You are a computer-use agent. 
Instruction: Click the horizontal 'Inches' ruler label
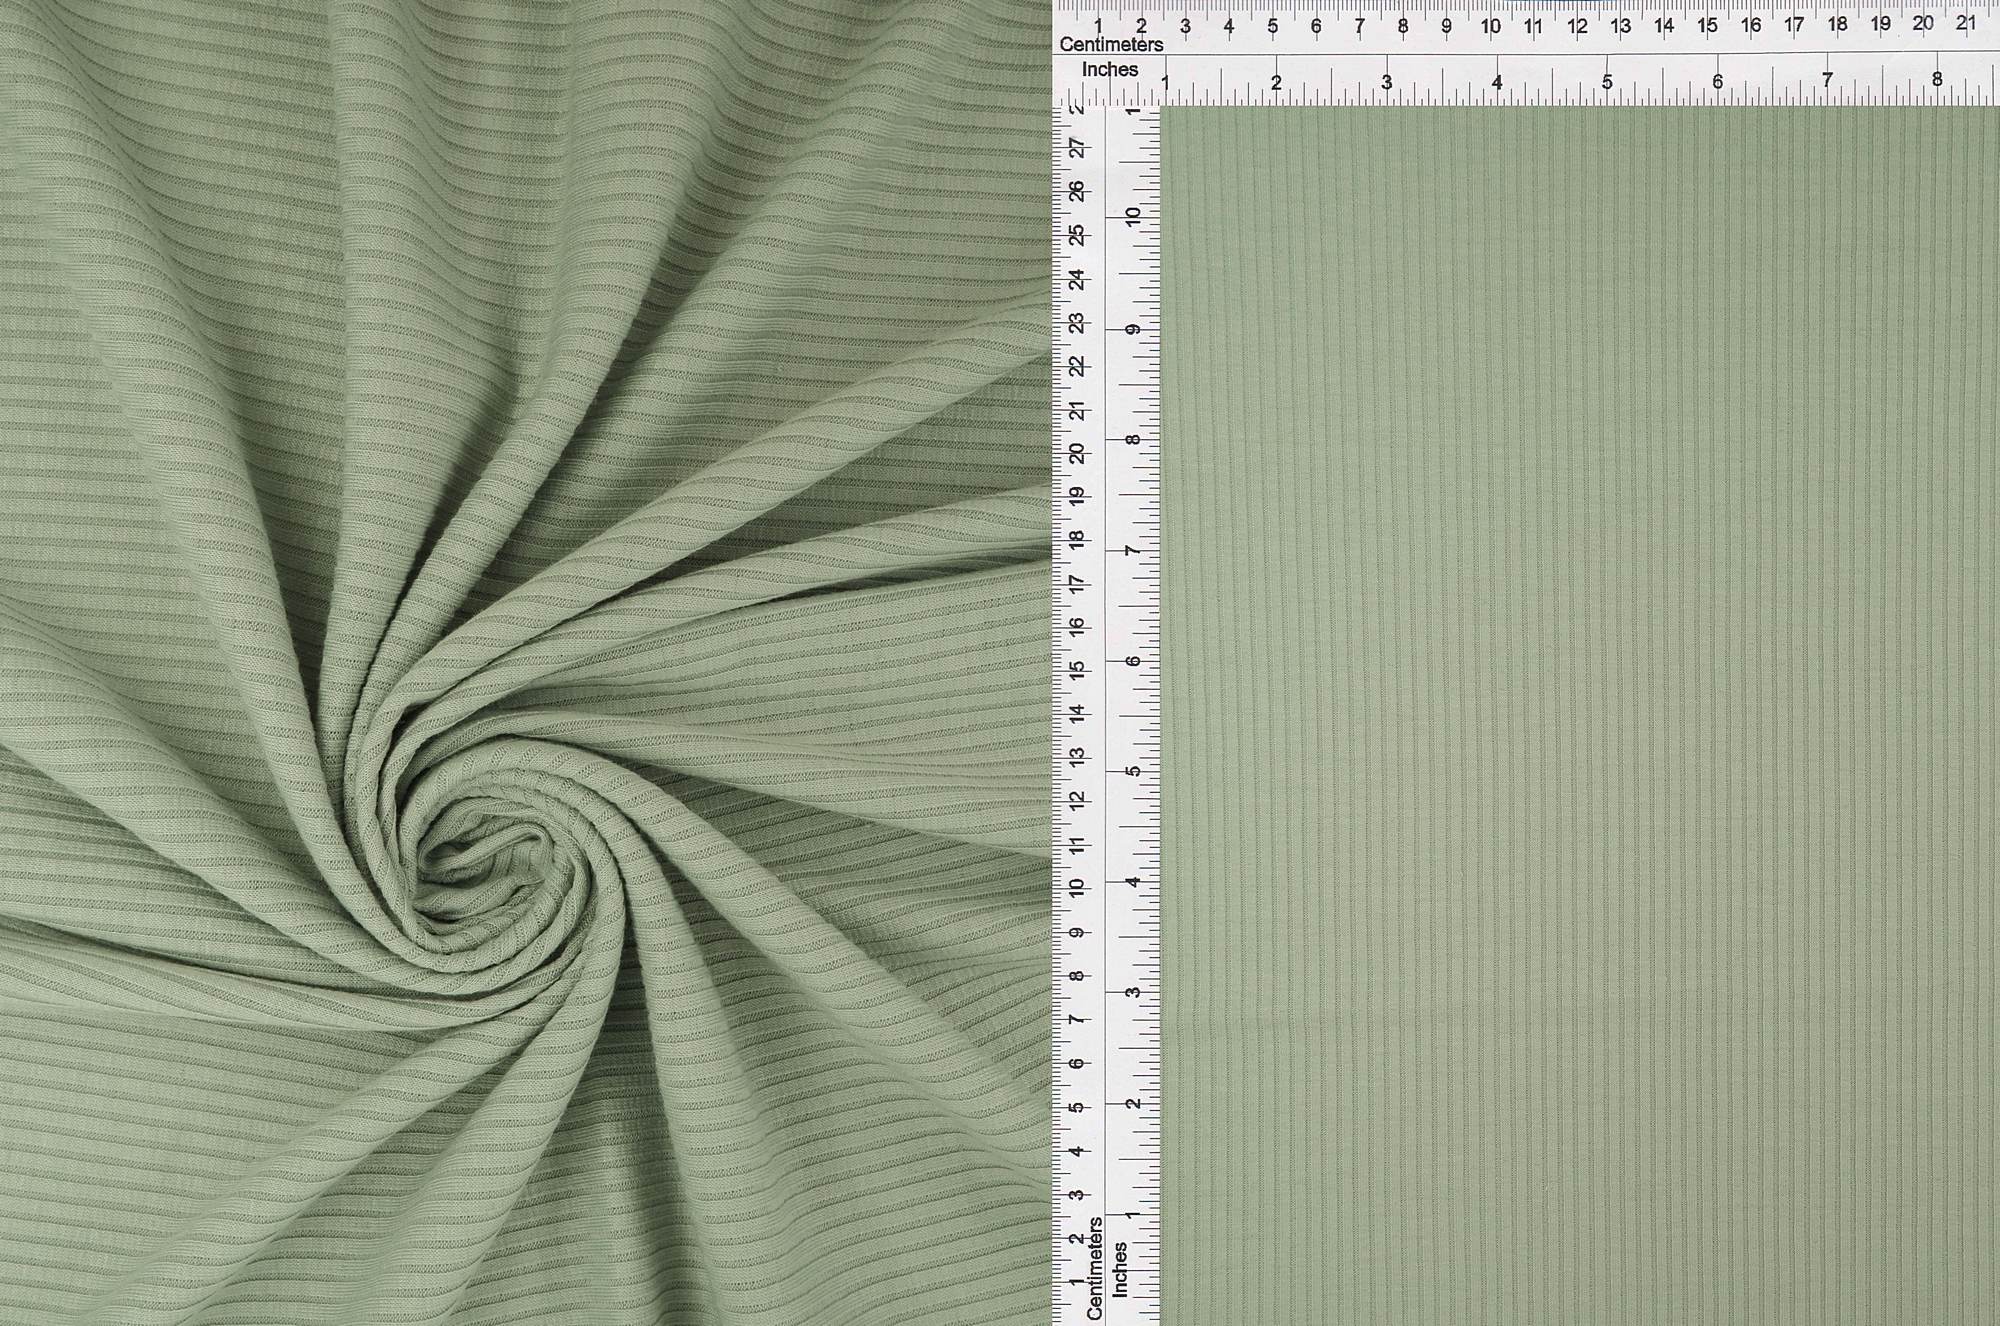1110,70
